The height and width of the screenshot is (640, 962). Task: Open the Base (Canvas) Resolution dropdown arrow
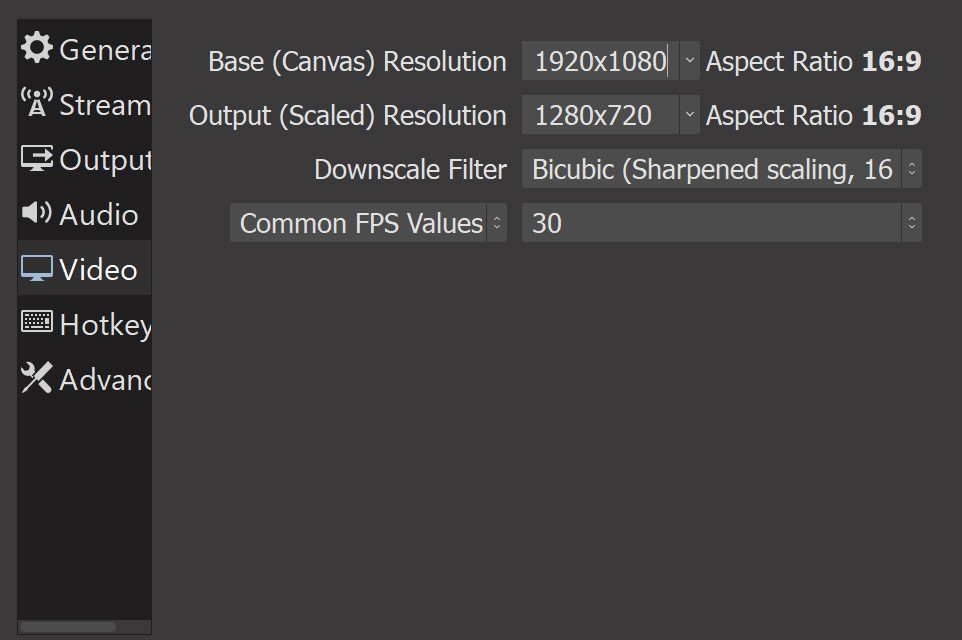[x=690, y=61]
